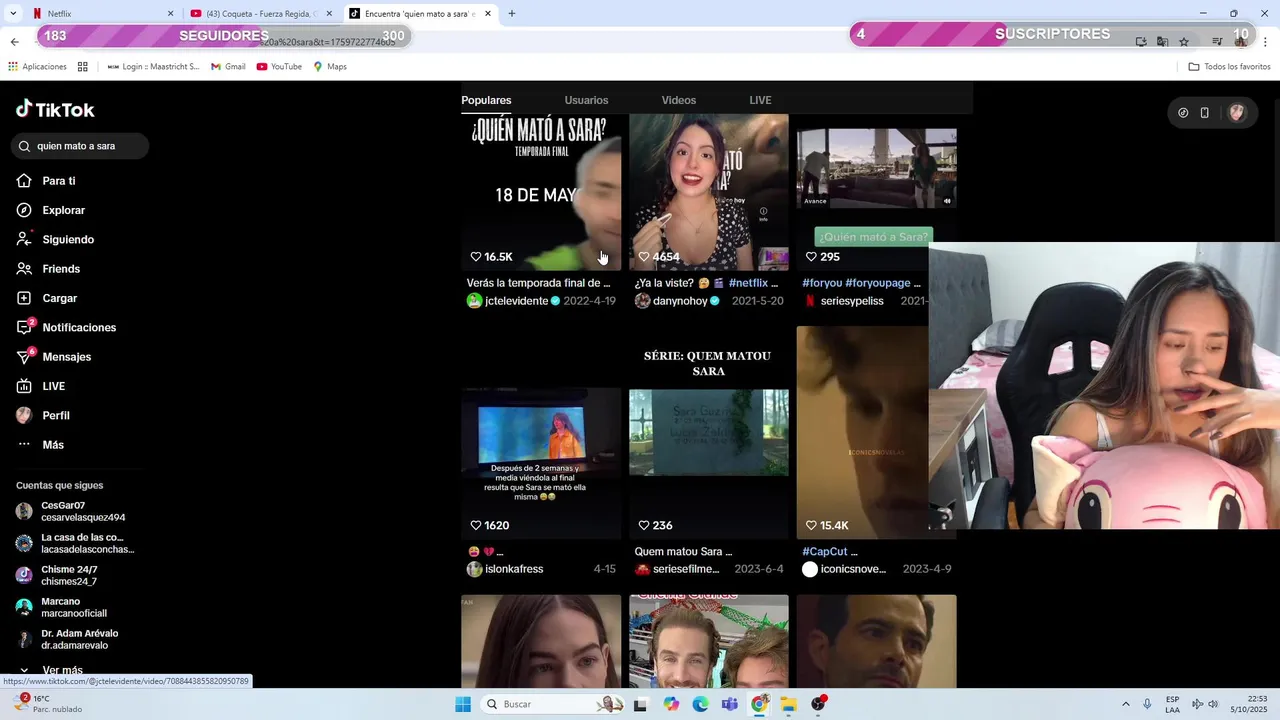Switch to the Usuarios results tab
The width and height of the screenshot is (1280, 720).
[x=586, y=100]
